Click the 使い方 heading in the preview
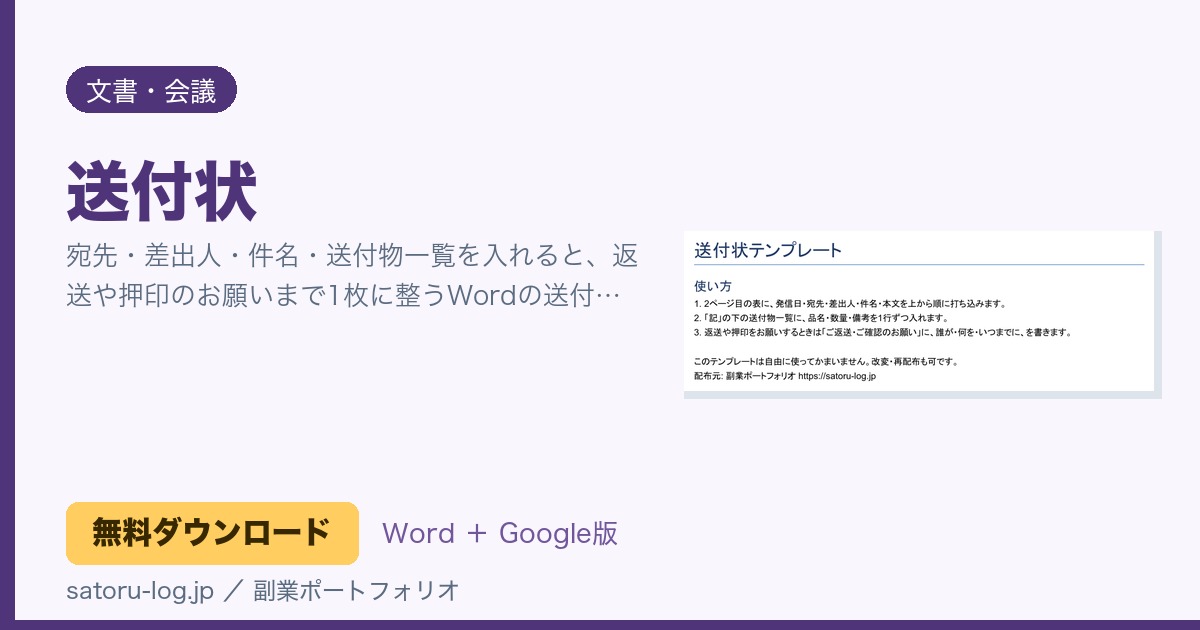 pyautogui.click(x=713, y=285)
